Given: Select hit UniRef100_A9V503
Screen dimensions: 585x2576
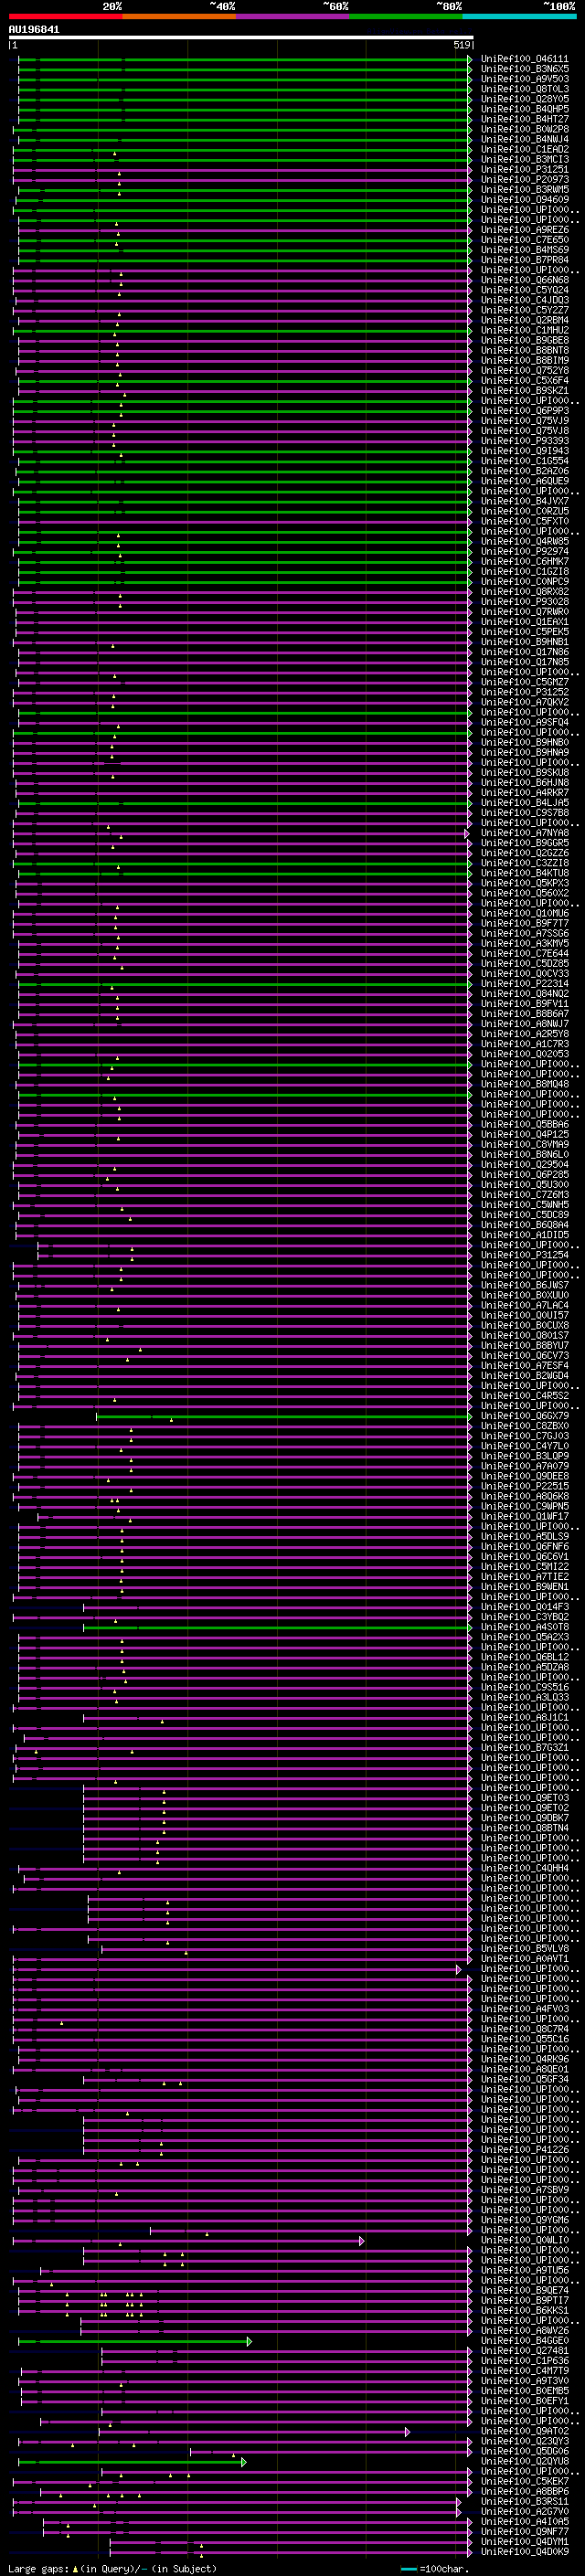Looking at the screenshot, I should 525,79.
